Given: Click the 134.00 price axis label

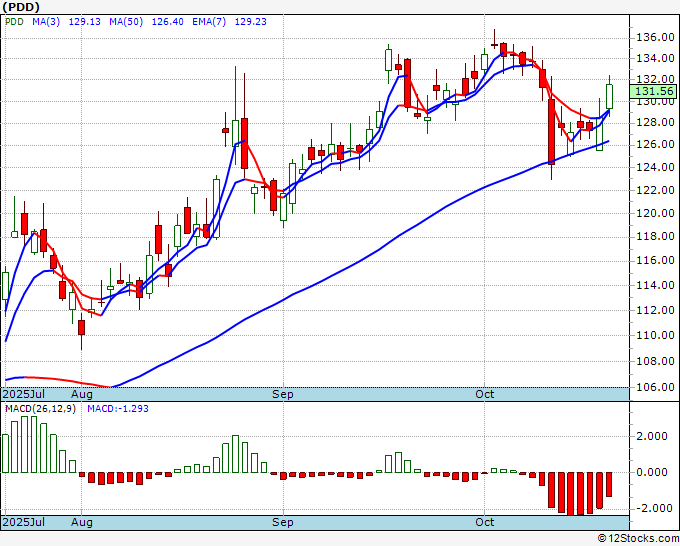Looking at the screenshot, I should [x=655, y=58].
